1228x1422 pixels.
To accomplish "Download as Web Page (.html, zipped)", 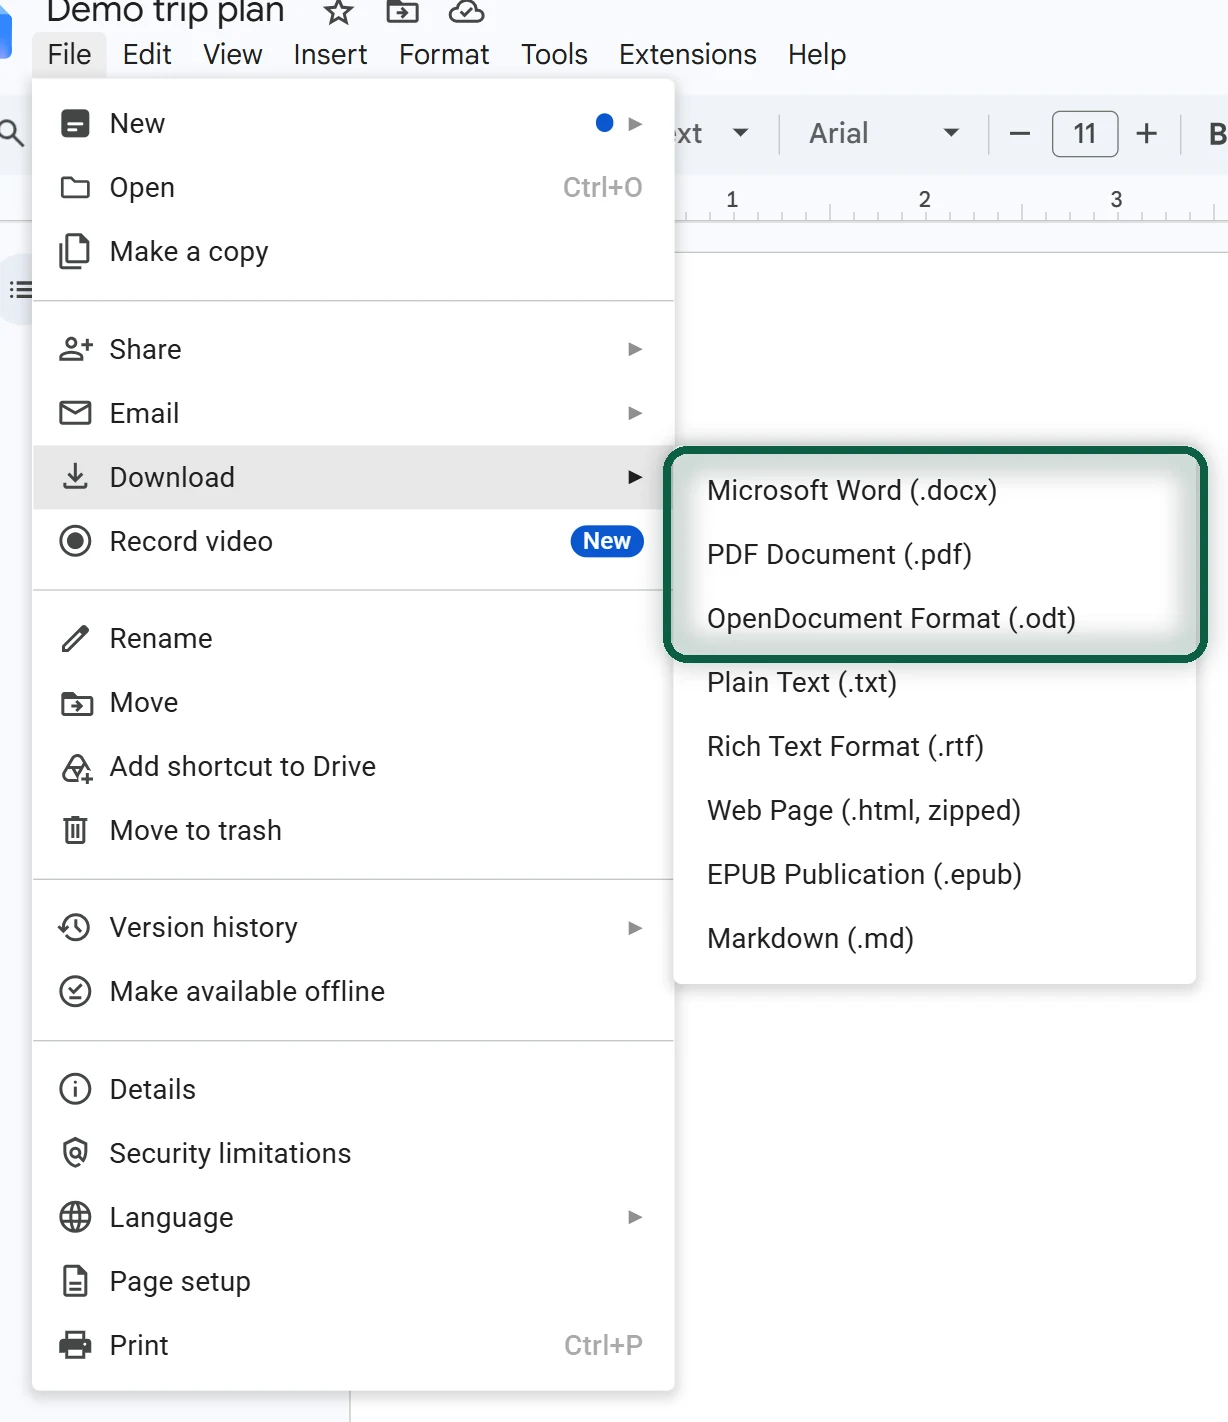I will pos(934,810).
